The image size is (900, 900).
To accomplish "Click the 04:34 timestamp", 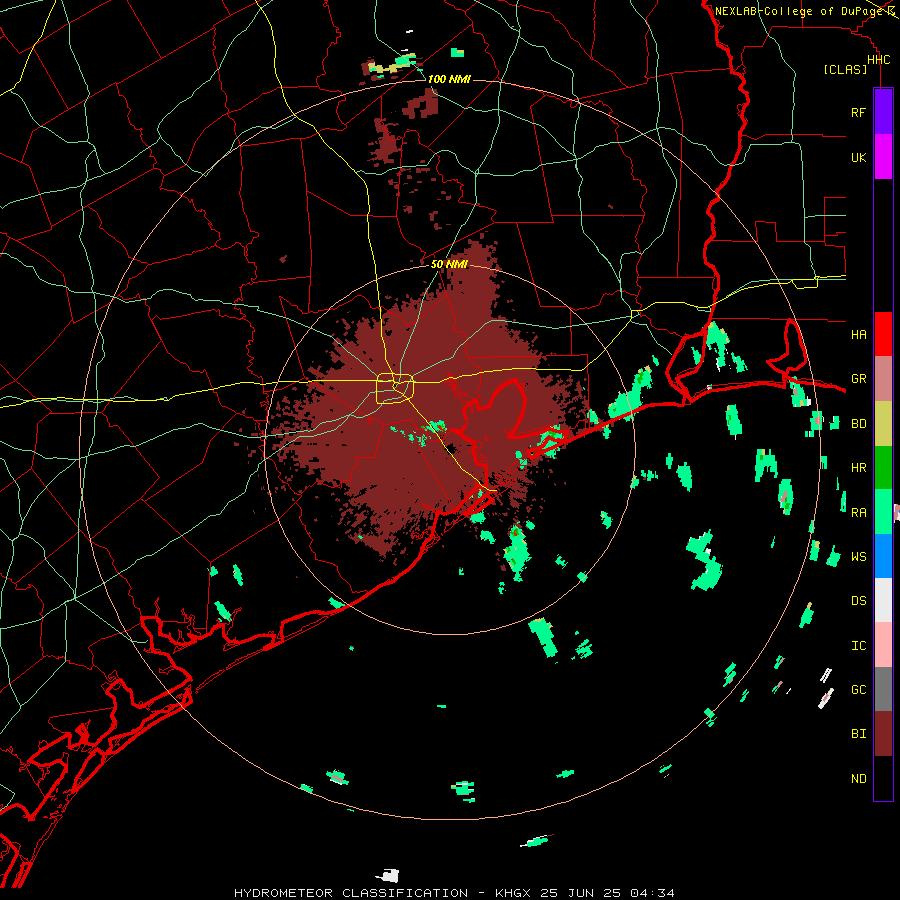I will tap(652, 893).
